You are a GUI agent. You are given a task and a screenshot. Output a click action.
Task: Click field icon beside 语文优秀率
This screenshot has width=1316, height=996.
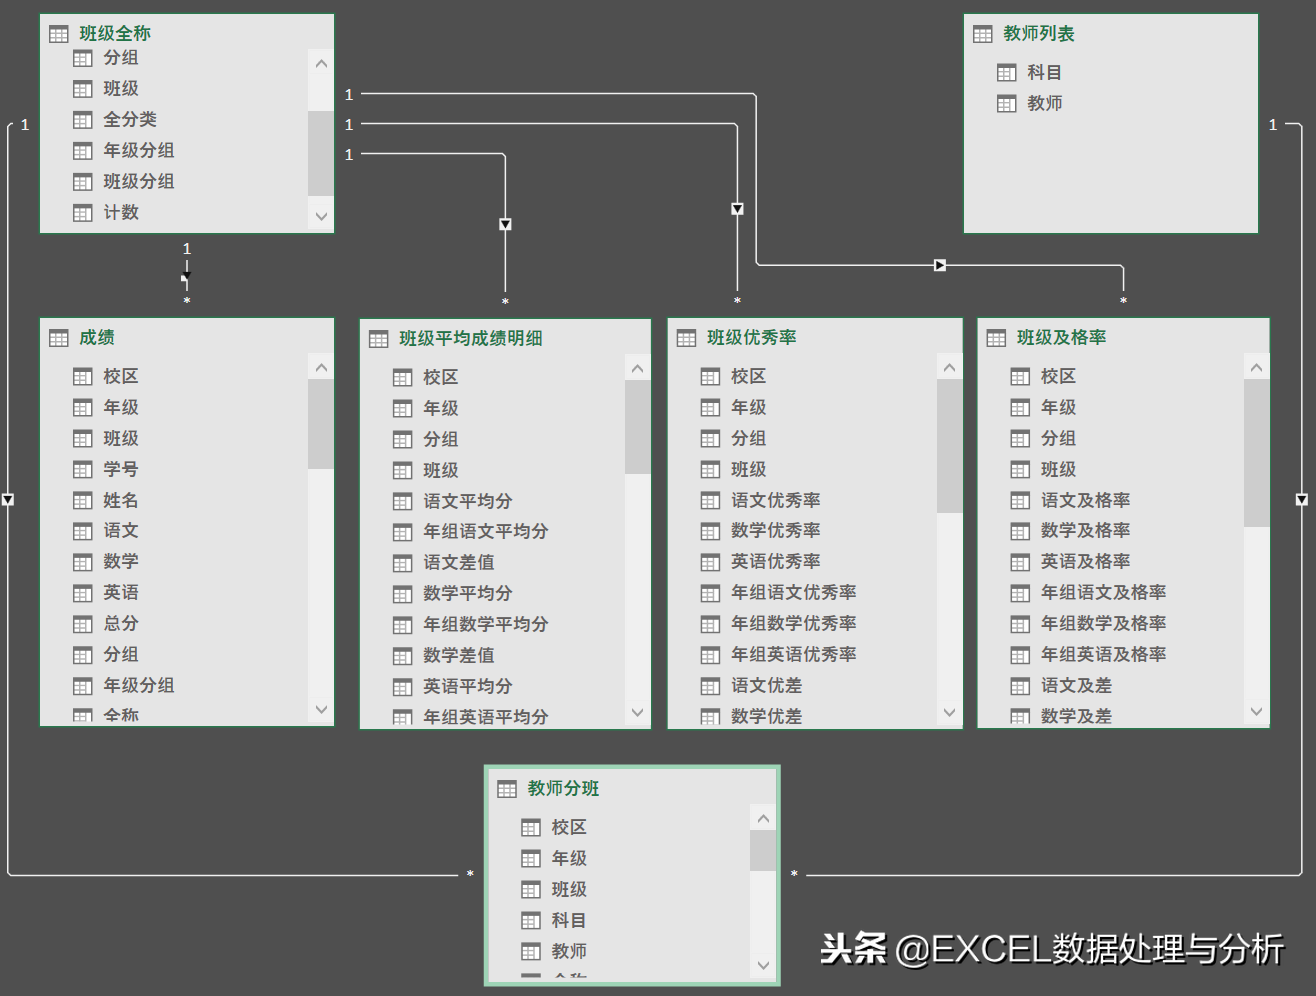711,501
